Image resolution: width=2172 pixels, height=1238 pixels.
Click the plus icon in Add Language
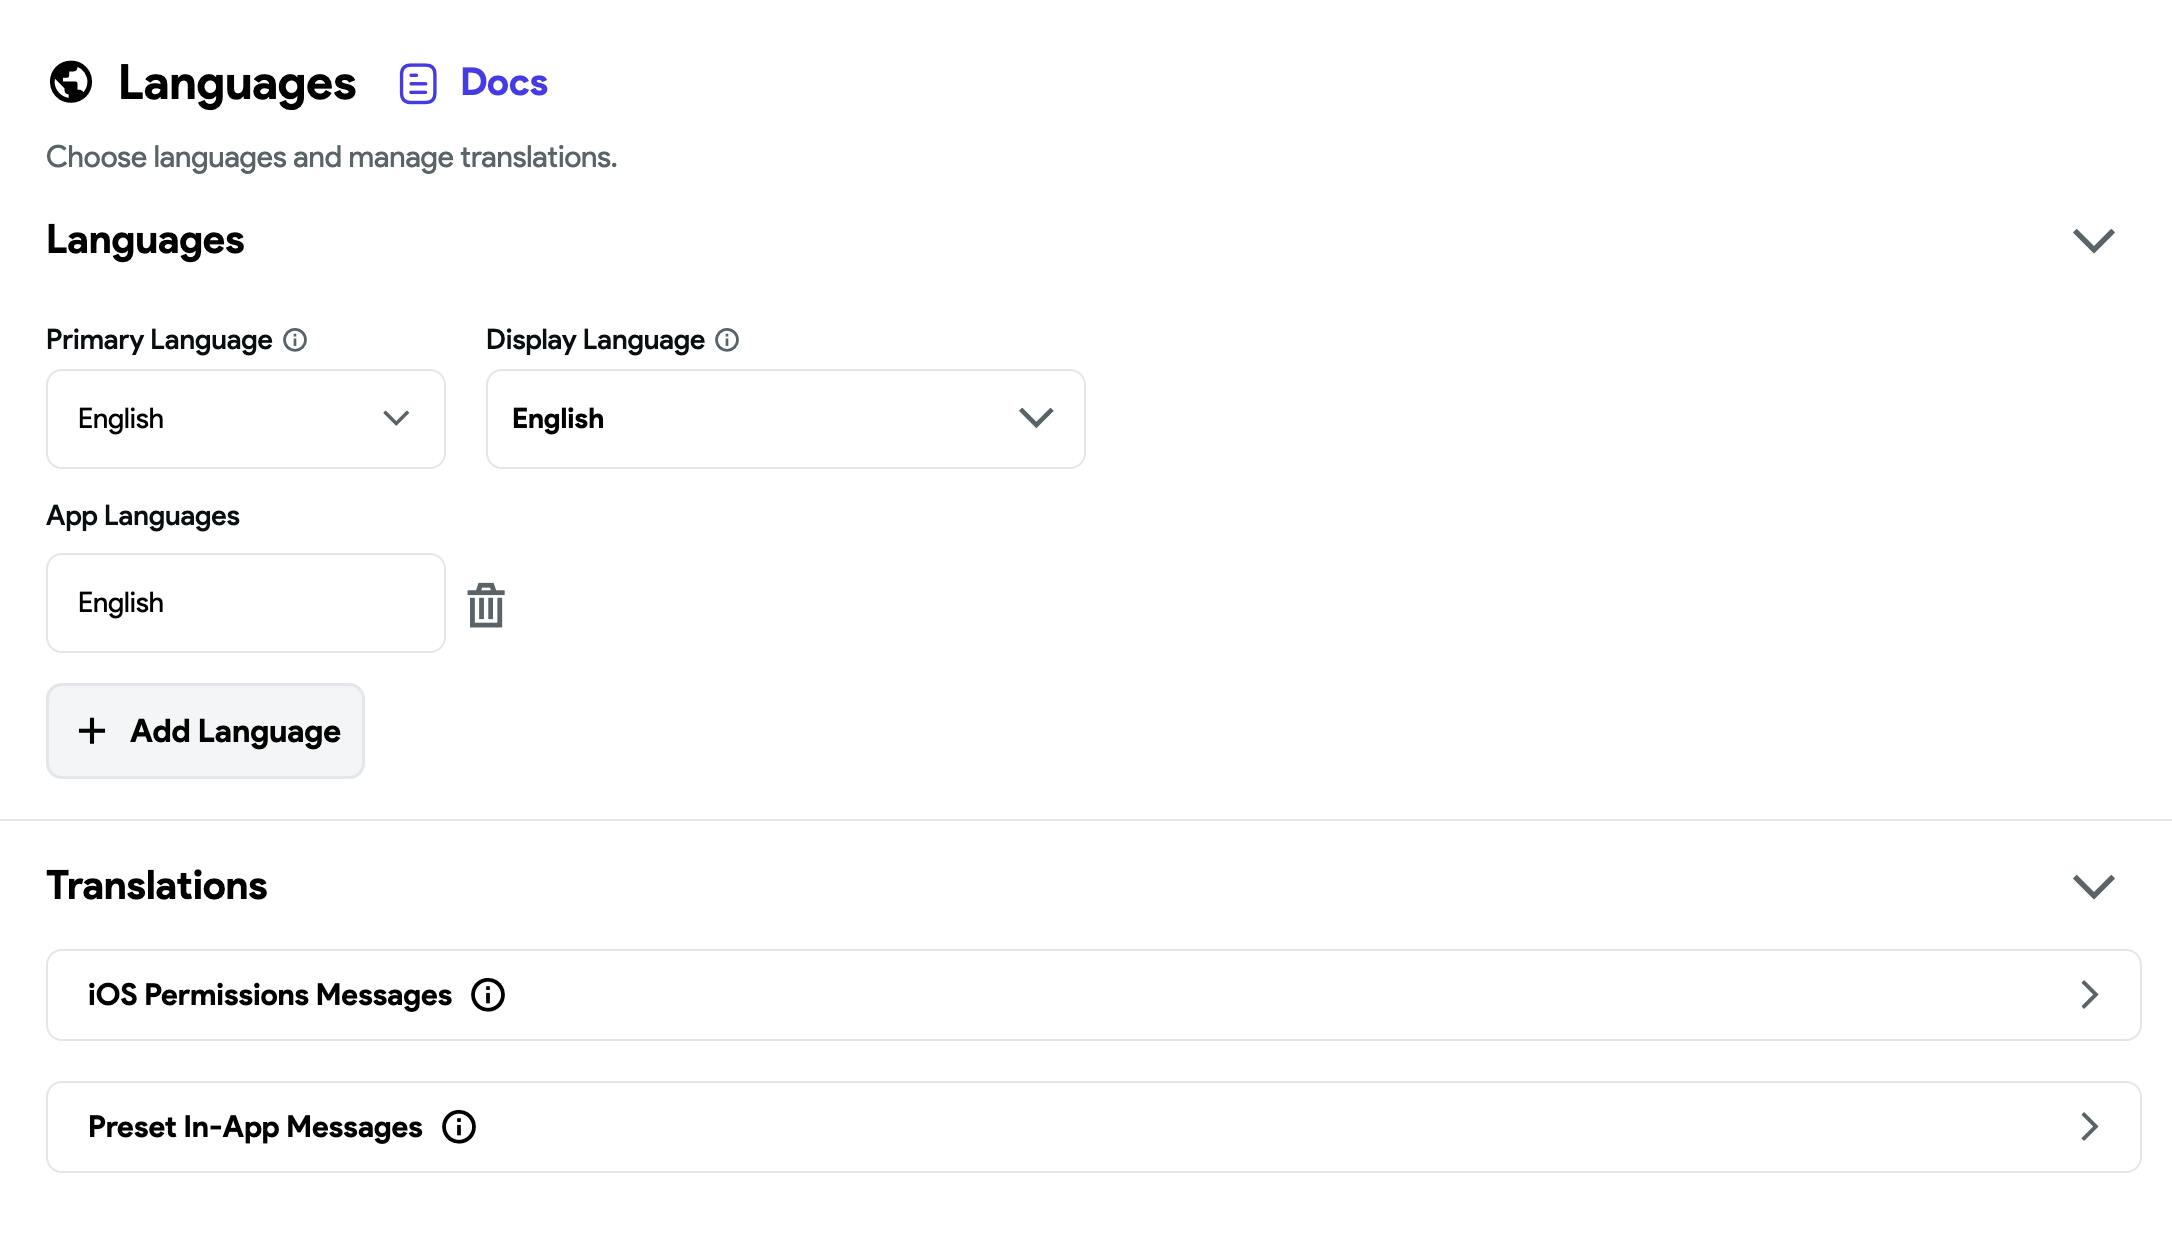[92, 731]
